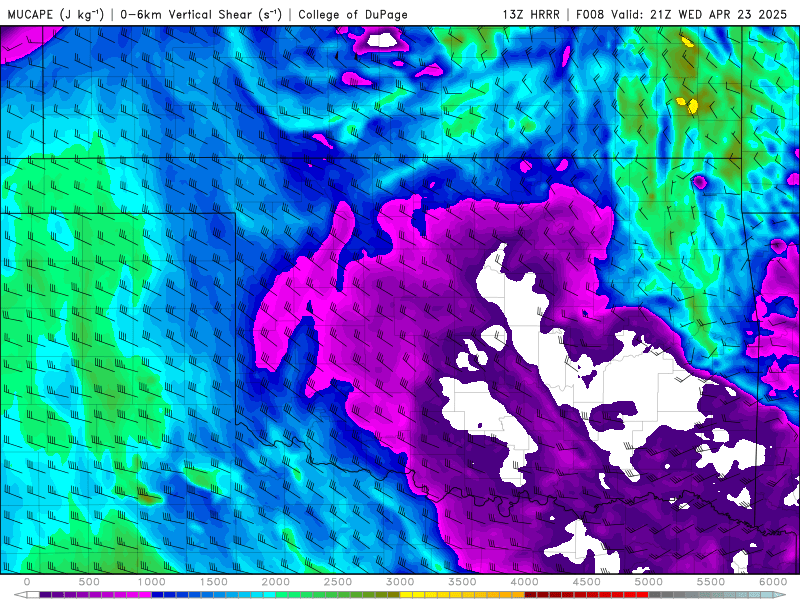Click the 1500 label on the color scale
The image size is (800, 600).
click(x=214, y=582)
